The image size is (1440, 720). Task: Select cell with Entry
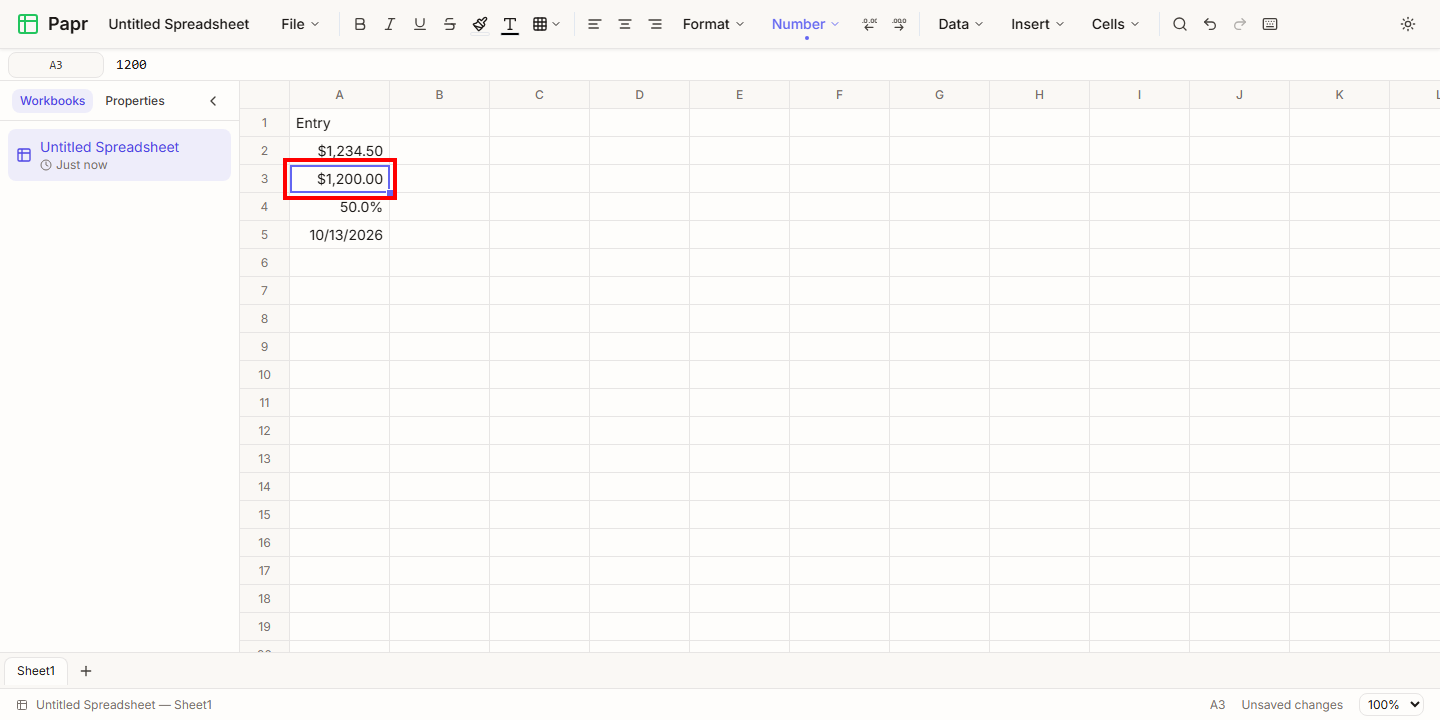tap(340, 123)
